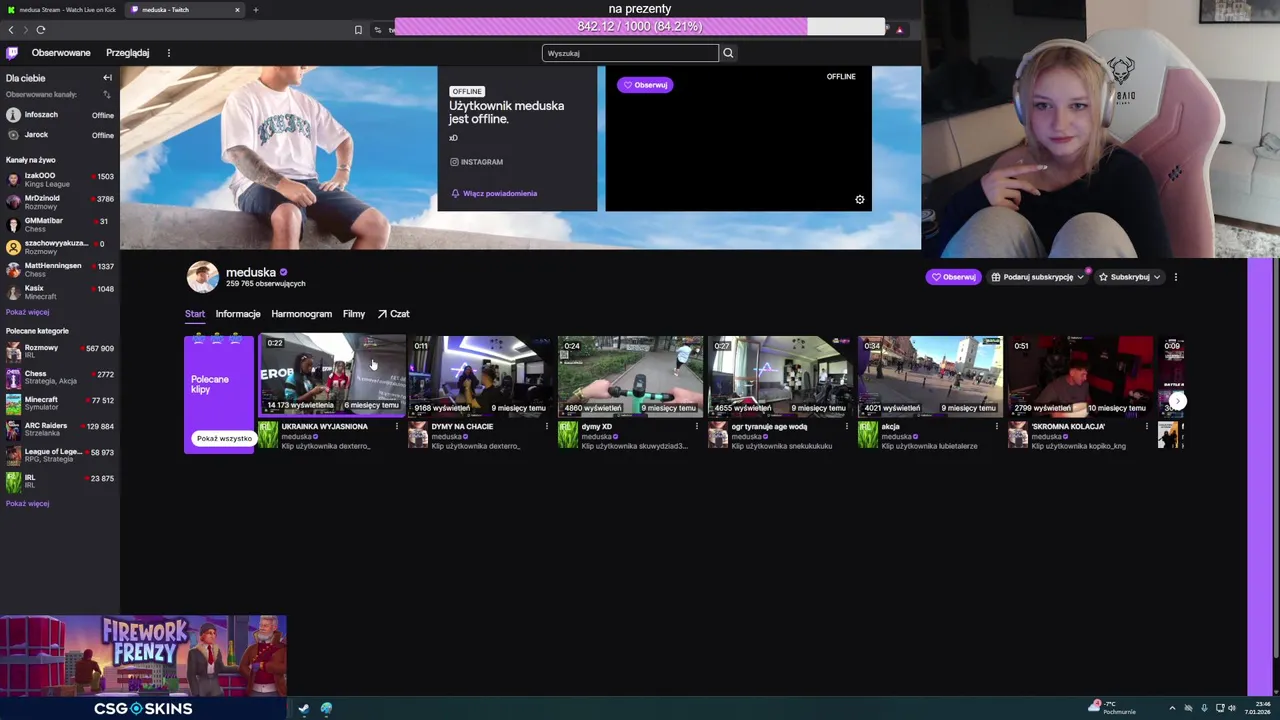Image resolution: width=1280 pixels, height=720 pixels.
Task: Open options for DYMY NA CHACIE clip
Action: [547, 427]
